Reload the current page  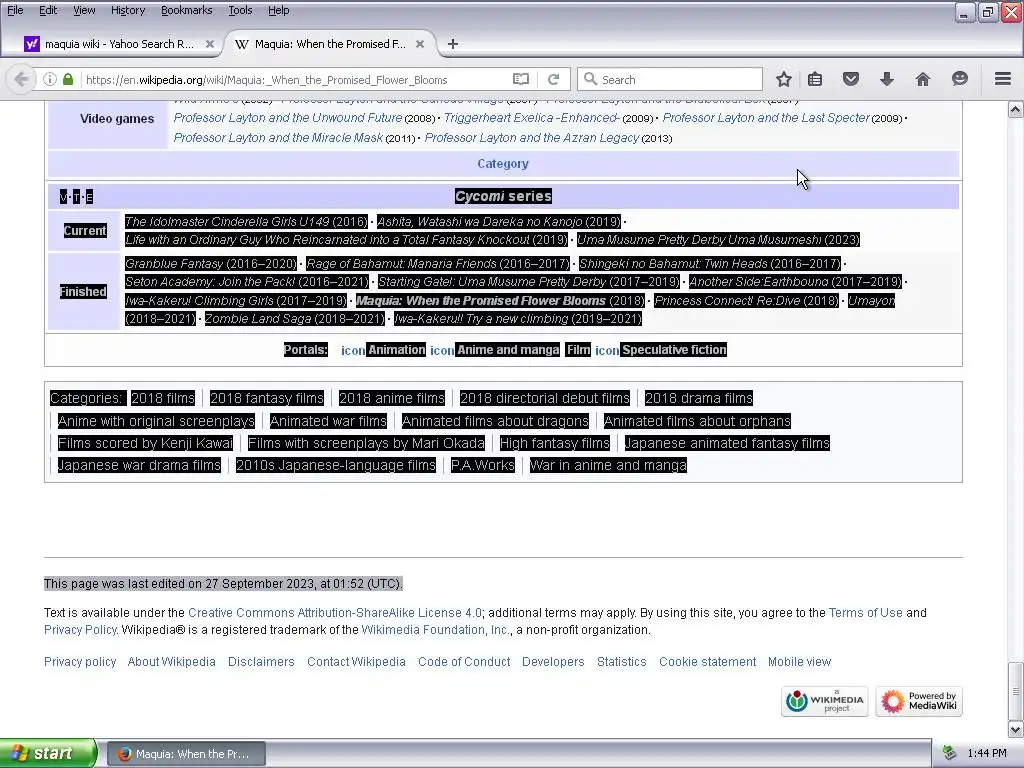pos(554,80)
